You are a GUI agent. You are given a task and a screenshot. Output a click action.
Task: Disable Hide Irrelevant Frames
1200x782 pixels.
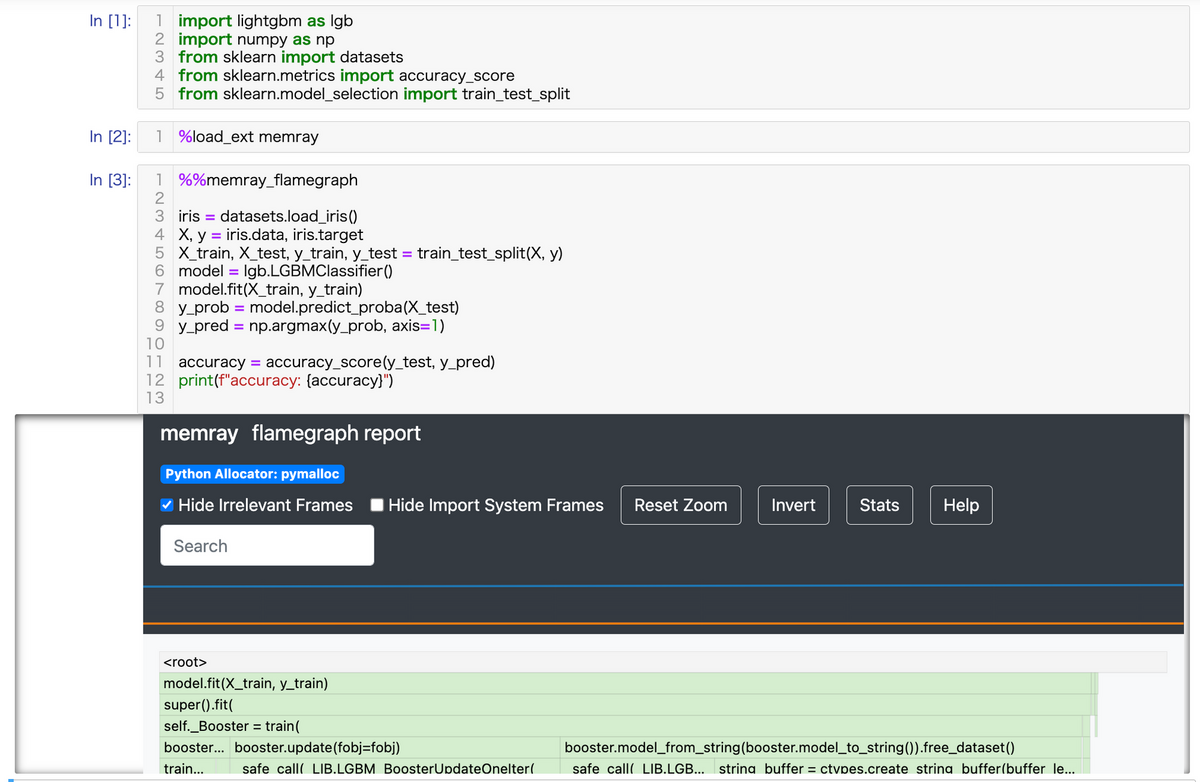click(167, 505)
